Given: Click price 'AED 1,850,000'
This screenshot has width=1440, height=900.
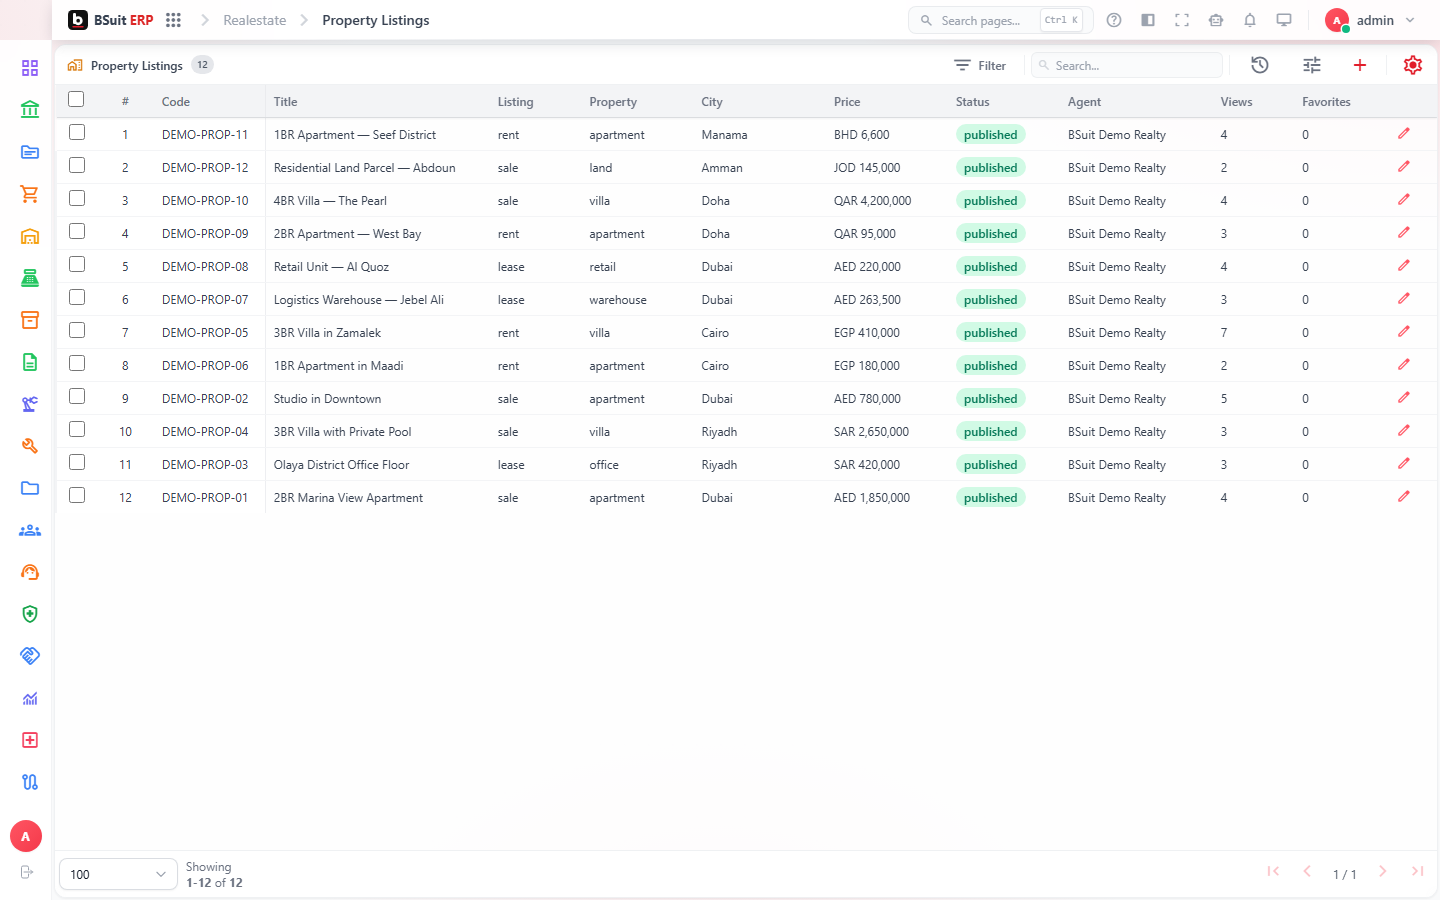Looking at the screenshot, I should click(872, 498).
